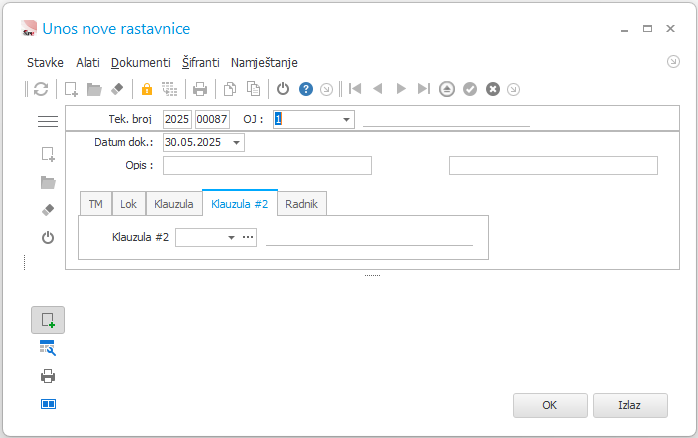Image resolution: width=698 pixels, height=438 pixels.
Task: Open the Alati menu
Action: (x=88, y=63)
